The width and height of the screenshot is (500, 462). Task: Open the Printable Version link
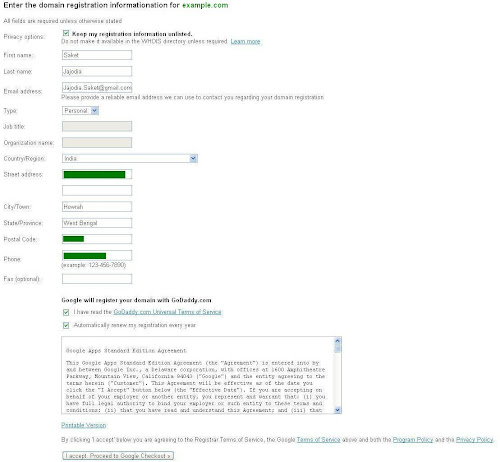point(84,425)
